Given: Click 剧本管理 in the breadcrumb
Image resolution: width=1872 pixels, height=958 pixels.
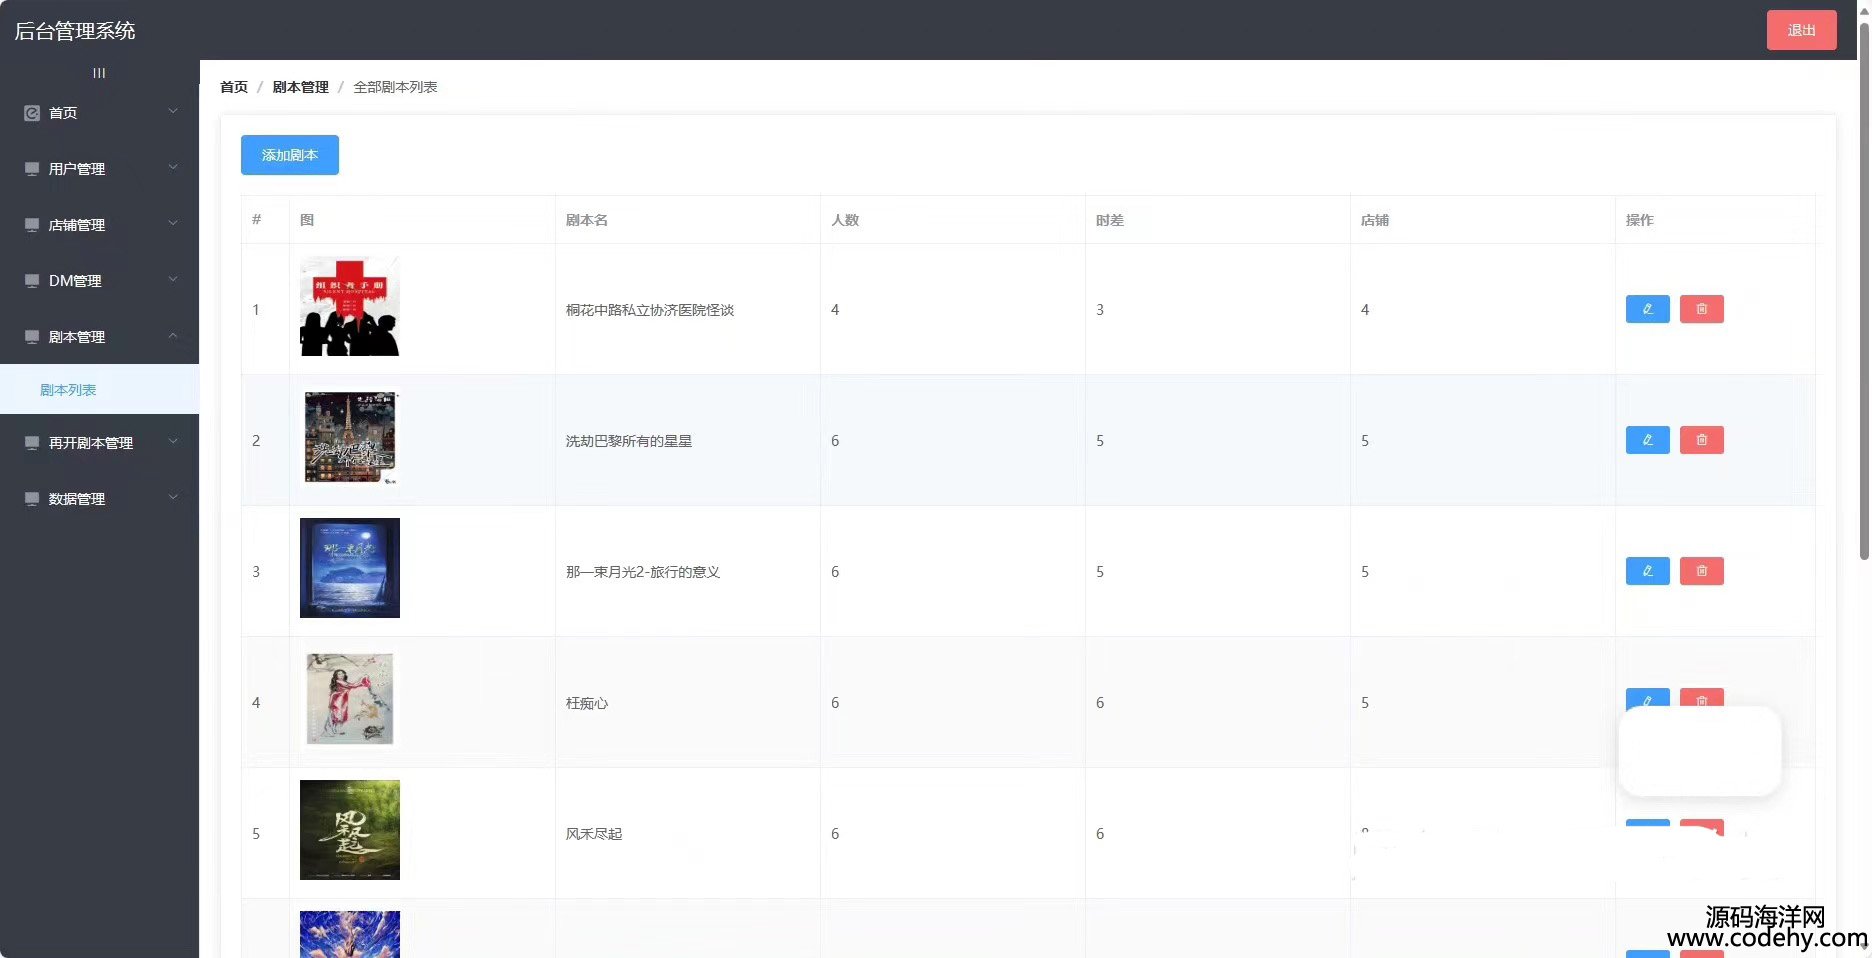Looking at the screenshot, I should pos(300,87).
